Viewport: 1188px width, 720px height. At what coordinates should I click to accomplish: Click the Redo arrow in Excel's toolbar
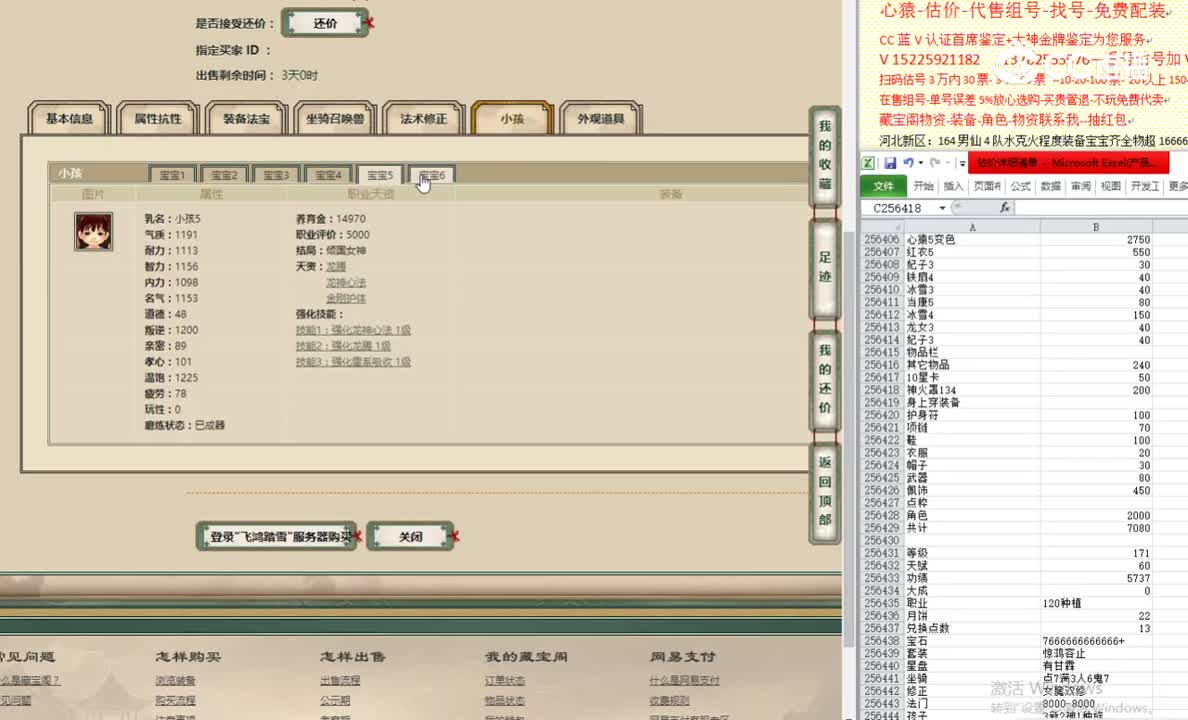pos(935,163)
